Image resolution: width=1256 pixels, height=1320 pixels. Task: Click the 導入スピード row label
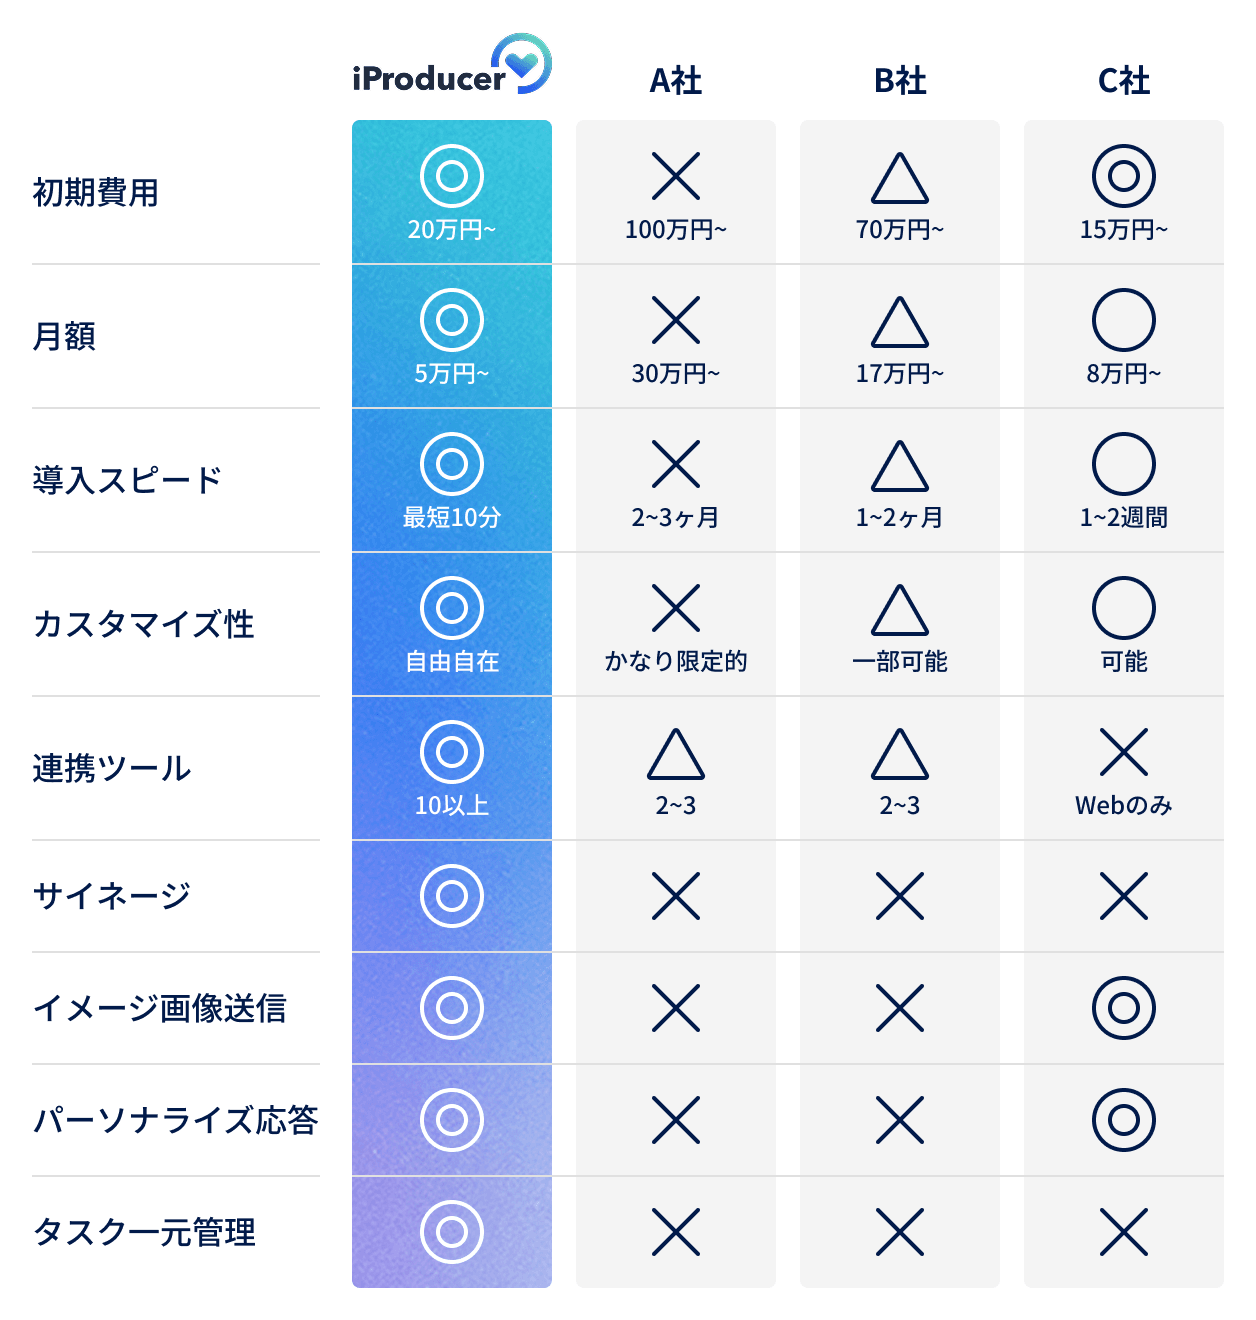pos(127,480)
